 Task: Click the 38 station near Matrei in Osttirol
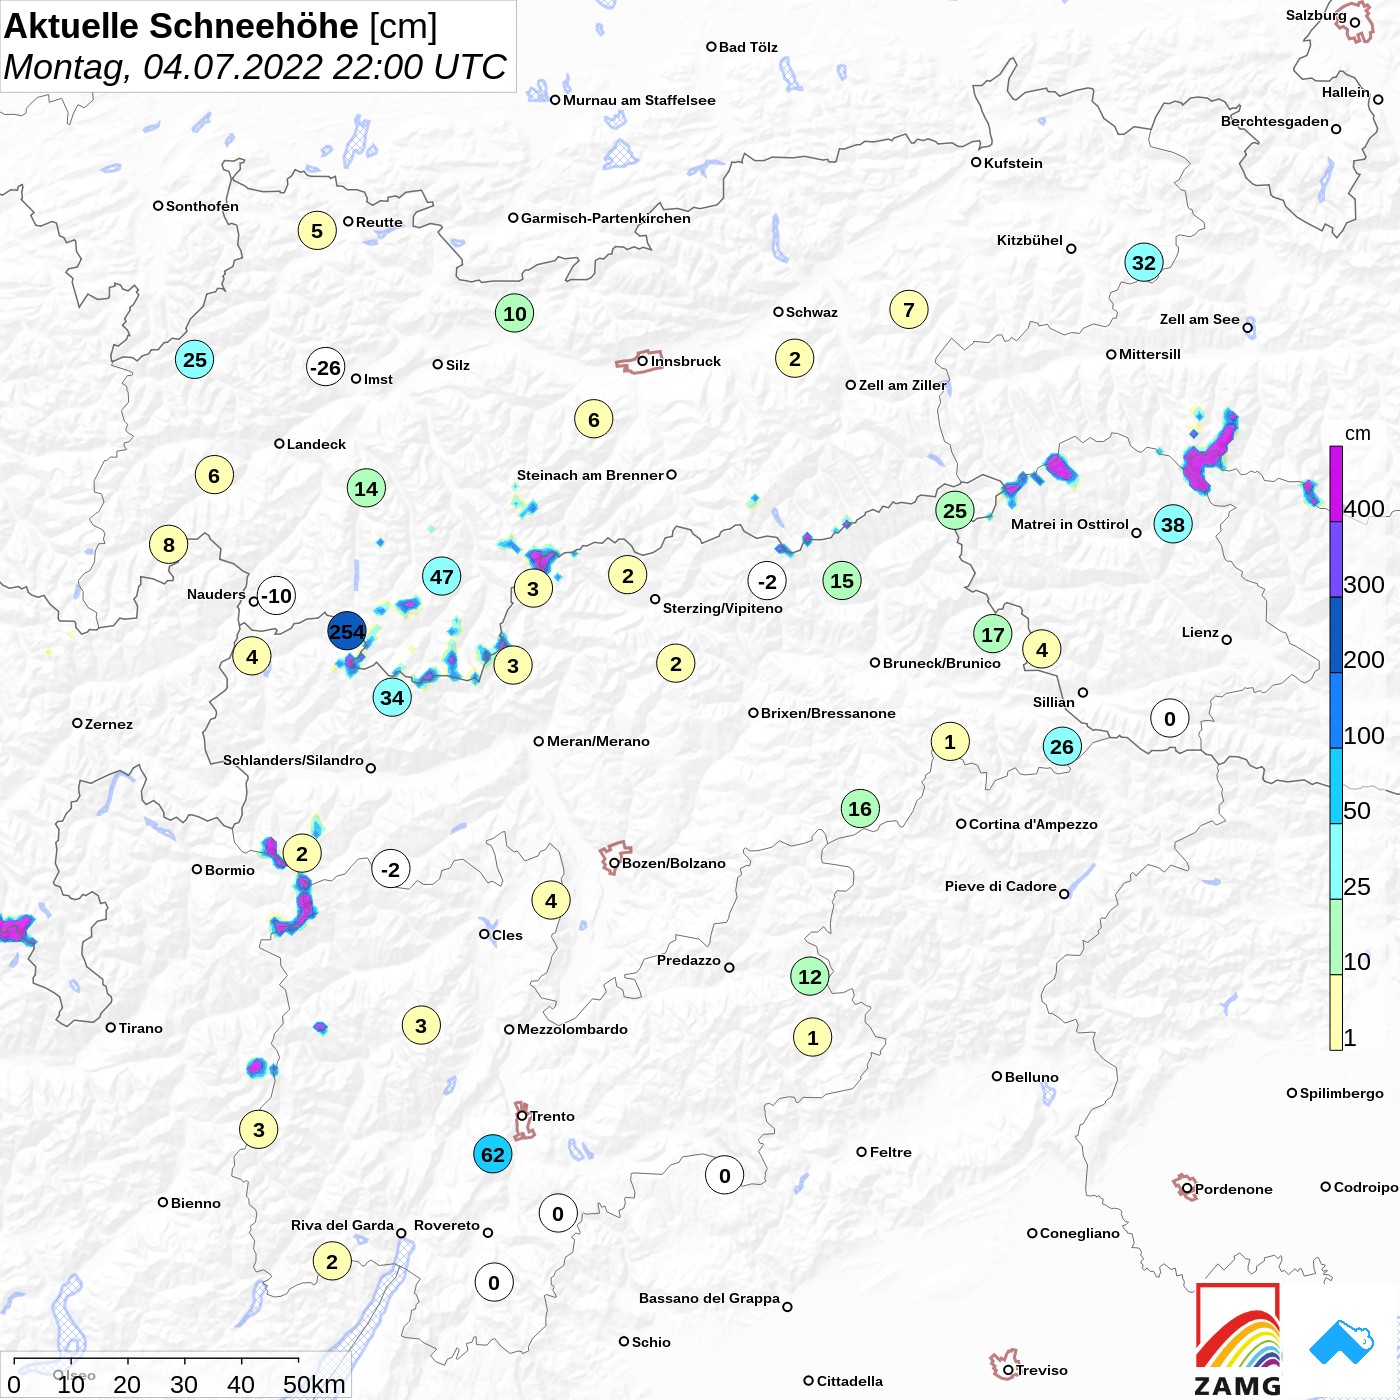tap(1173, 524)
